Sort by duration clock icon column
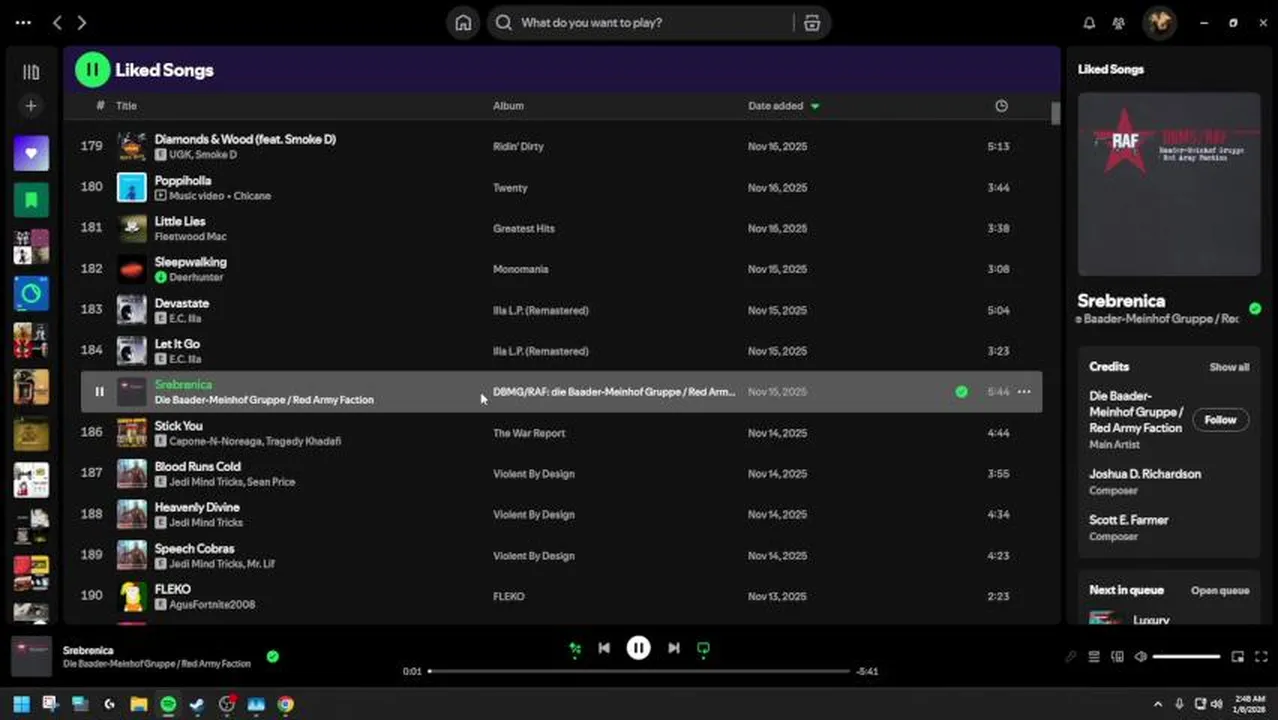1278x720 pixels. pyautogui.click(x=1002, y=106)
